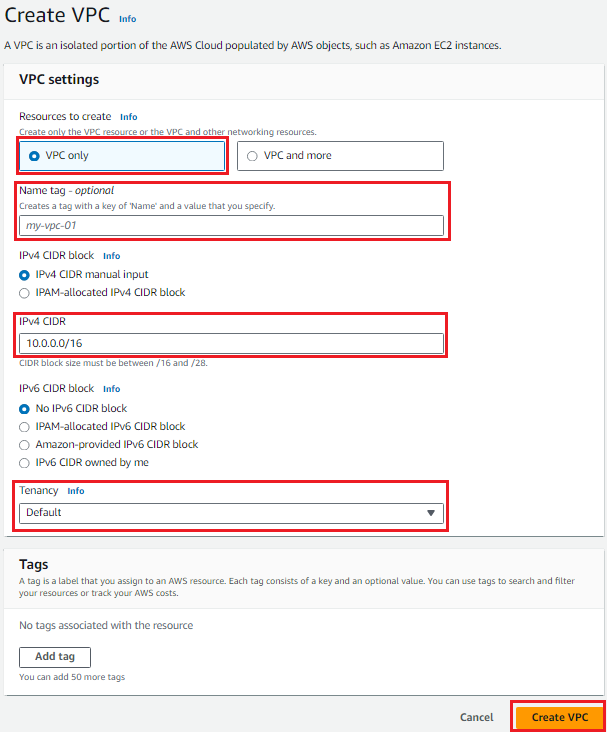This screenshot has width=607, height=732.
Task: Click the Add tag button
Action: pyautogui.click(x=54, y=657)
